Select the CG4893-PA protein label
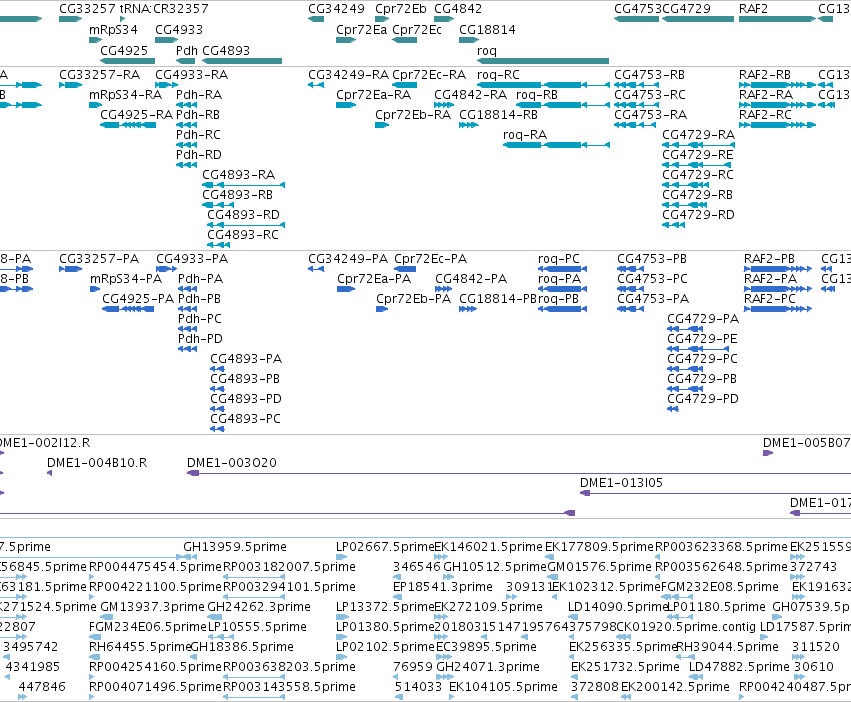This screenshot has height=702, width=851. coord(246,359)
